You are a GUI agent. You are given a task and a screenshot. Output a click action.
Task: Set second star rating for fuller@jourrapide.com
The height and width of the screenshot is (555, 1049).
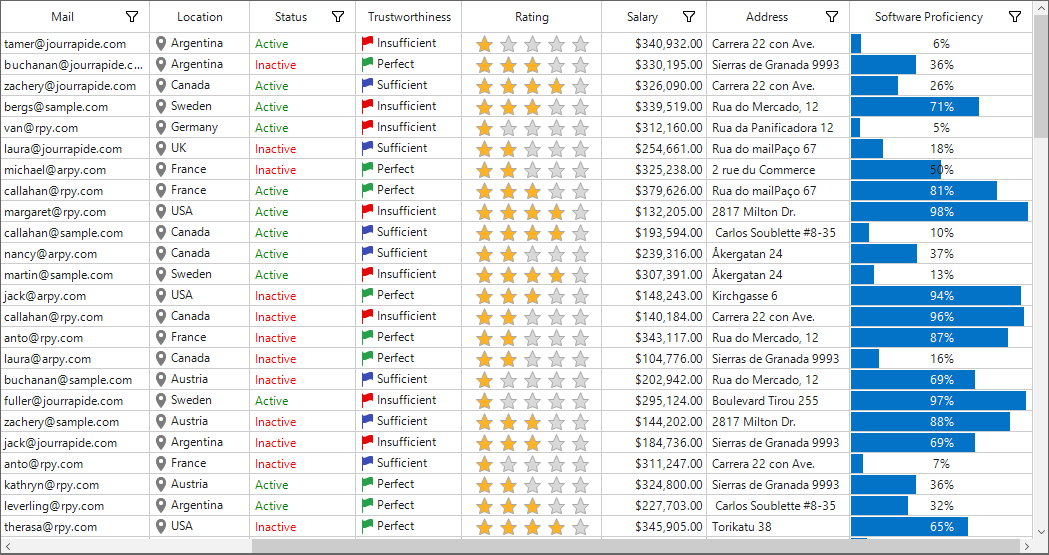click(x=508, y=401)
